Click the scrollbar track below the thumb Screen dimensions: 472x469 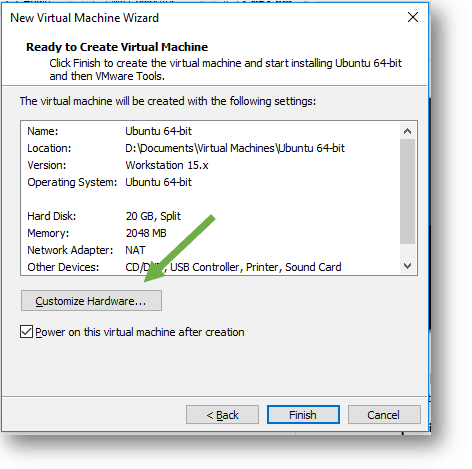tap(407, 251)
